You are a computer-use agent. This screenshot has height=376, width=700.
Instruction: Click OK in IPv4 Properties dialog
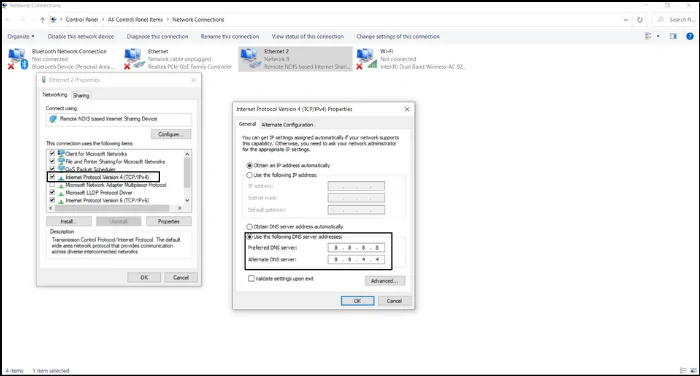point(358,301)
